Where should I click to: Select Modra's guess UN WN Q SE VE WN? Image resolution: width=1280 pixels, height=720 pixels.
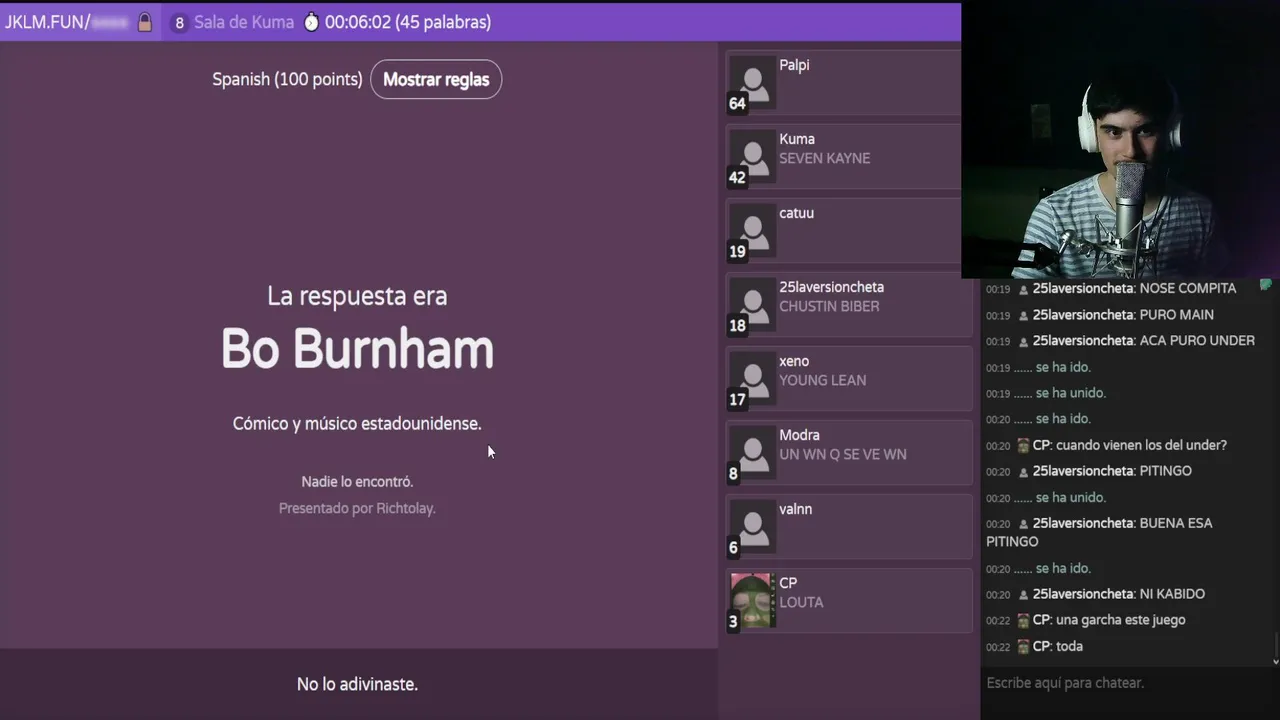coord(843,454)
